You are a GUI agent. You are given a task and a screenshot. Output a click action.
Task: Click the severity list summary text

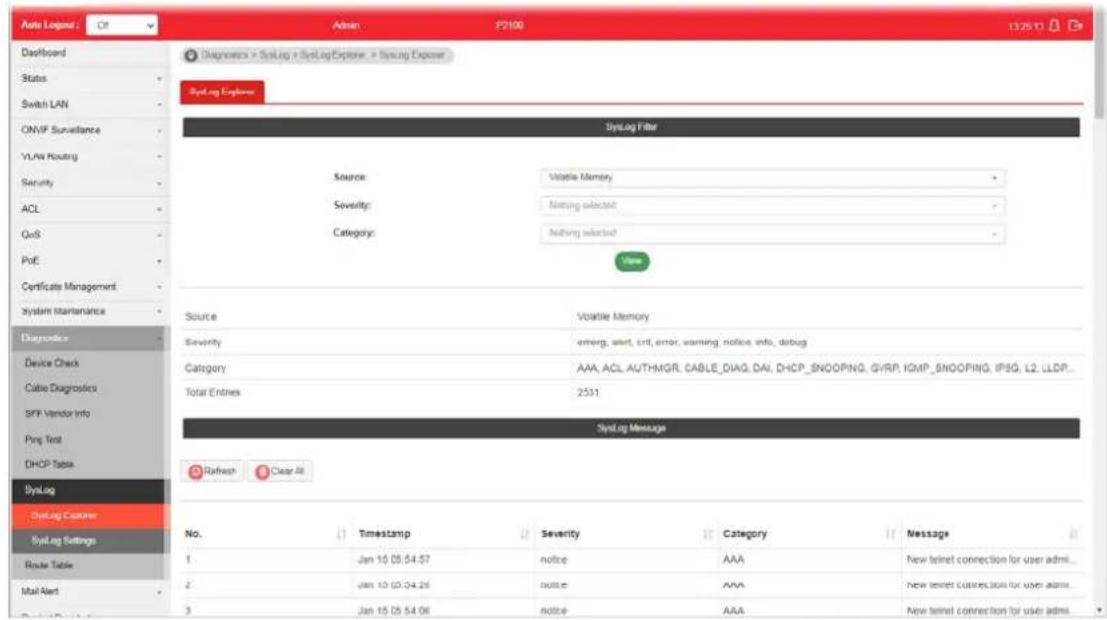[x=692, y=342]
